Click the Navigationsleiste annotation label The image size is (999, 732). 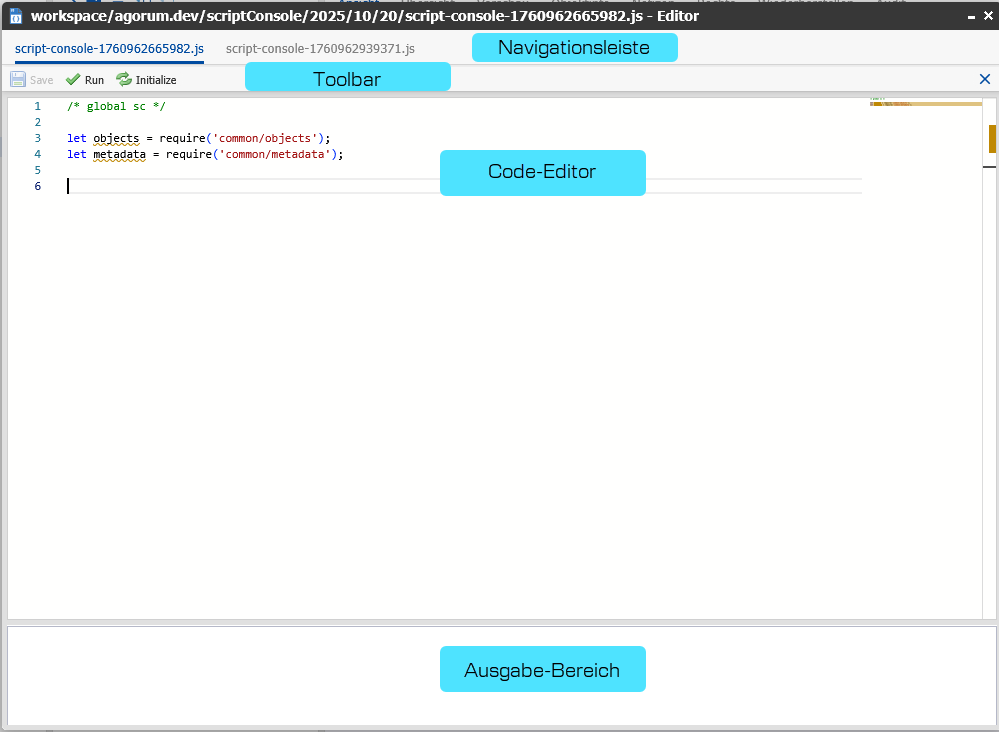pyautogui.click(x=574, y=48)
